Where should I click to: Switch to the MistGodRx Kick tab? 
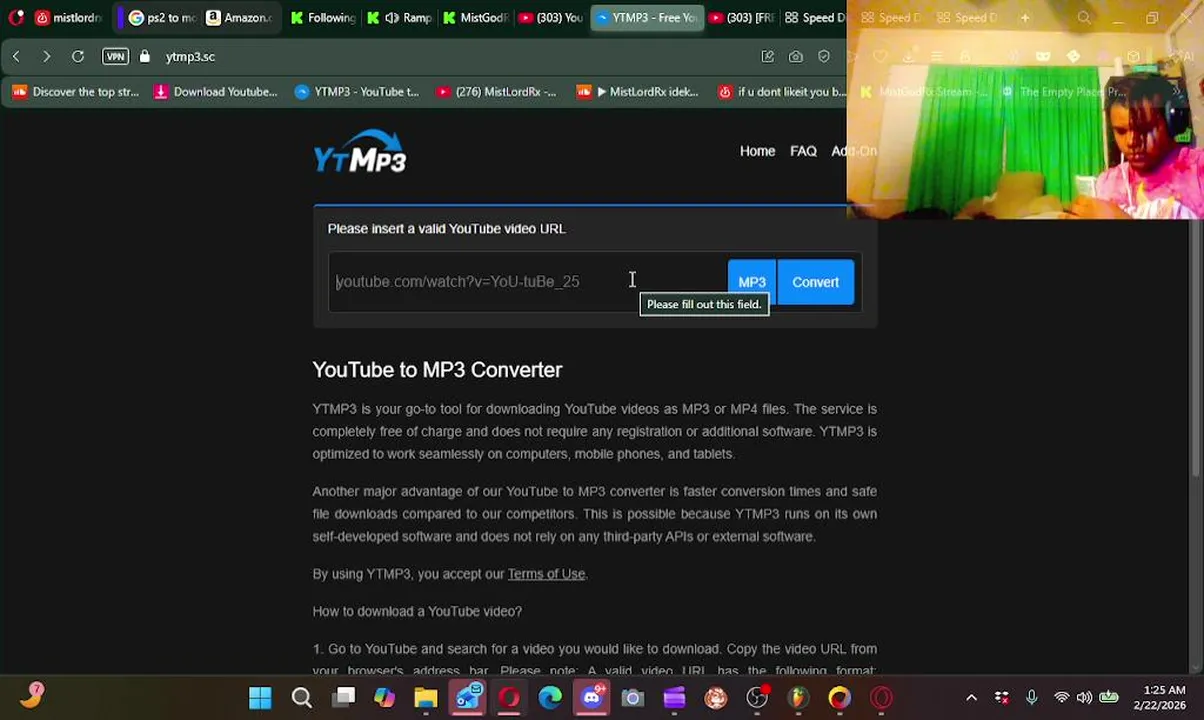[475, 17]
